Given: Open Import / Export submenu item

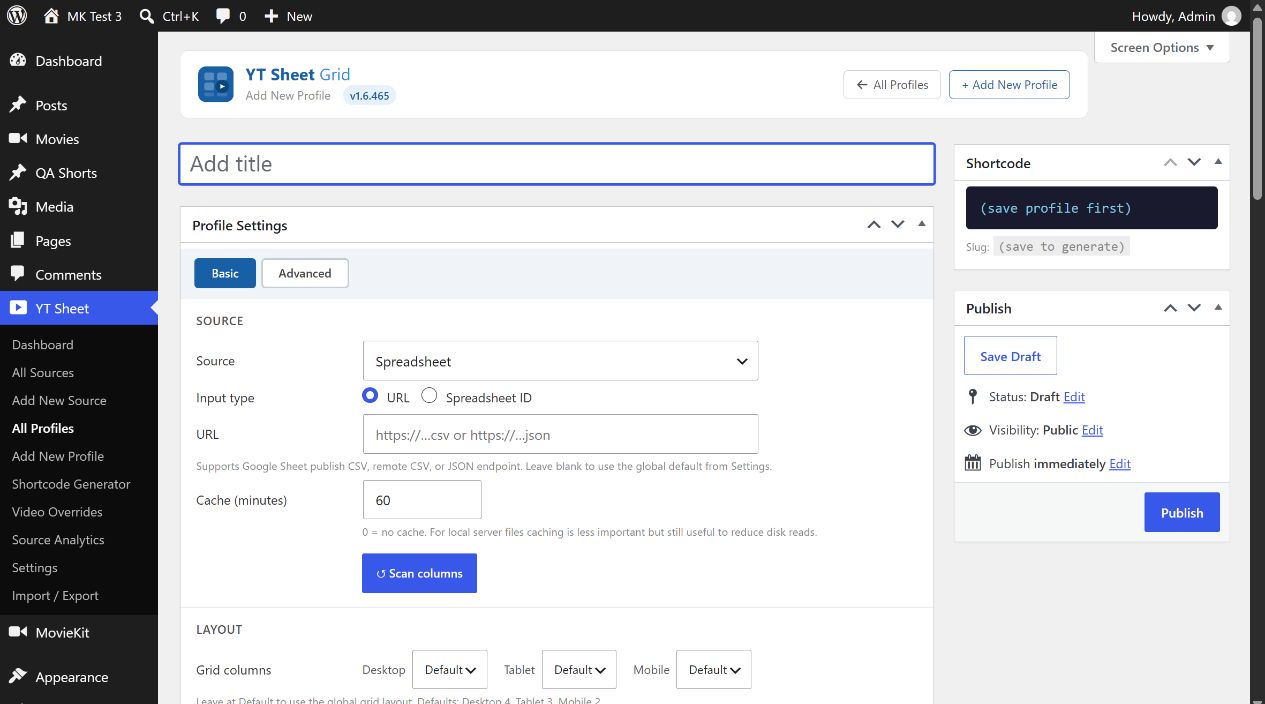Looking at the screenshot, I should tap(55, 596).
